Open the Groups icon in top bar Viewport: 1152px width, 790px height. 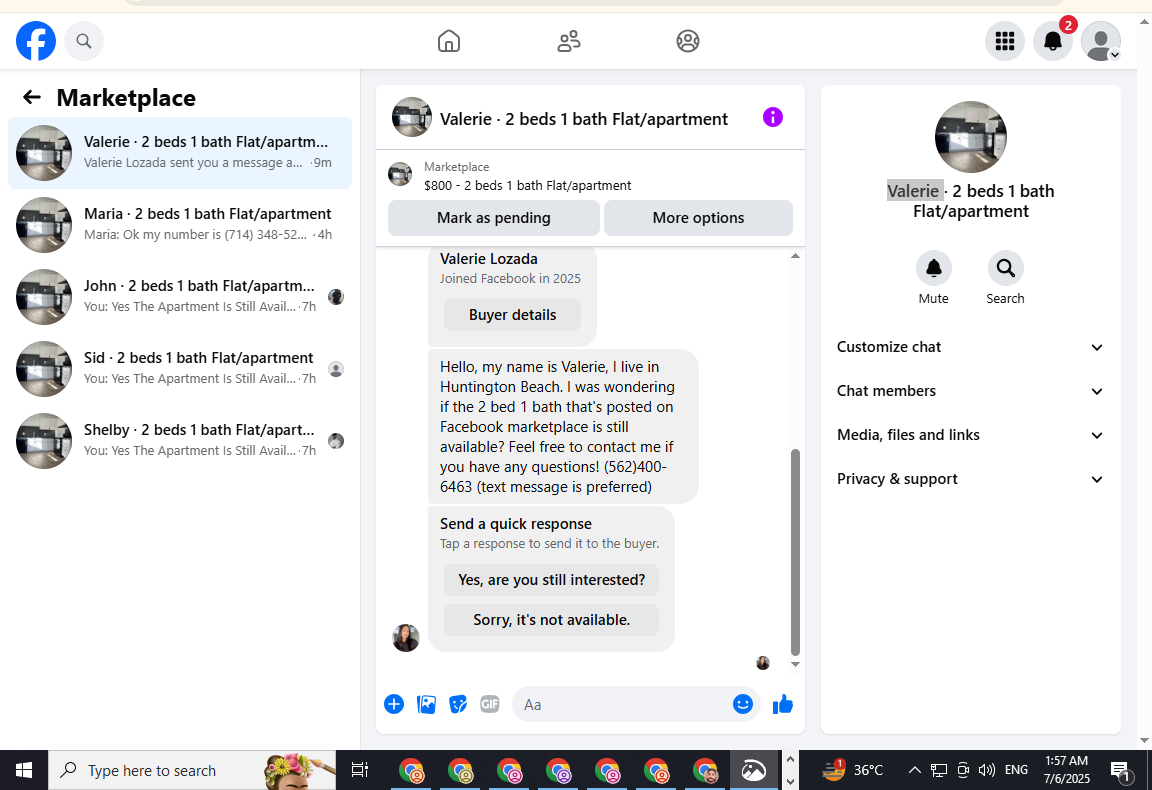point(688,41)
